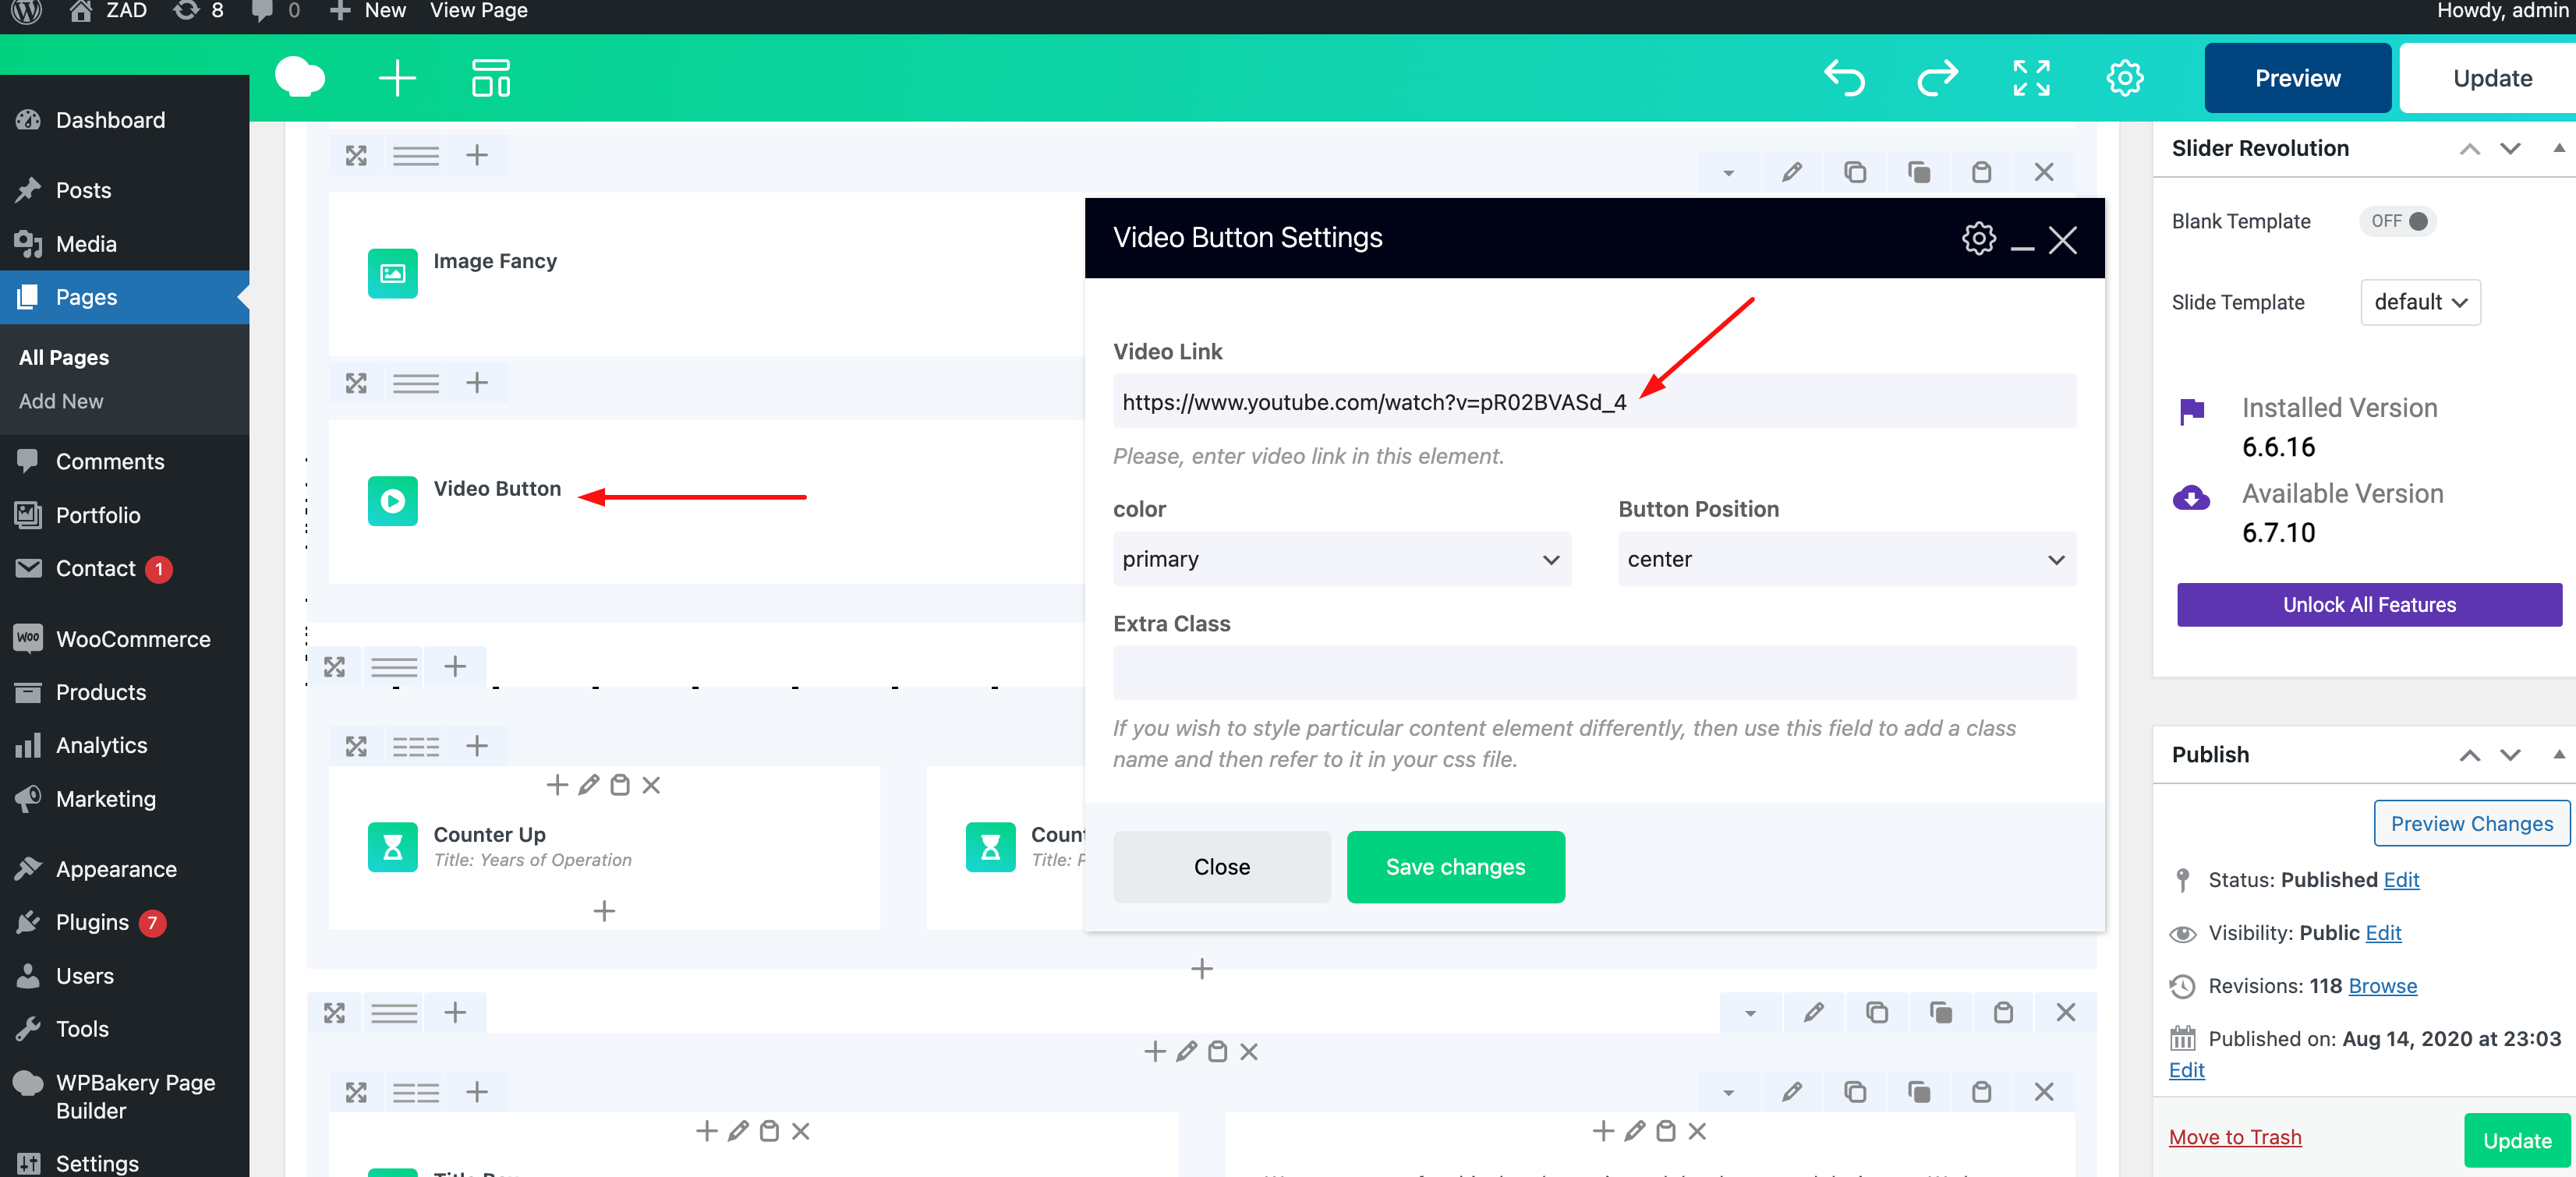Open Button Position dropdown set to center

1846,559
